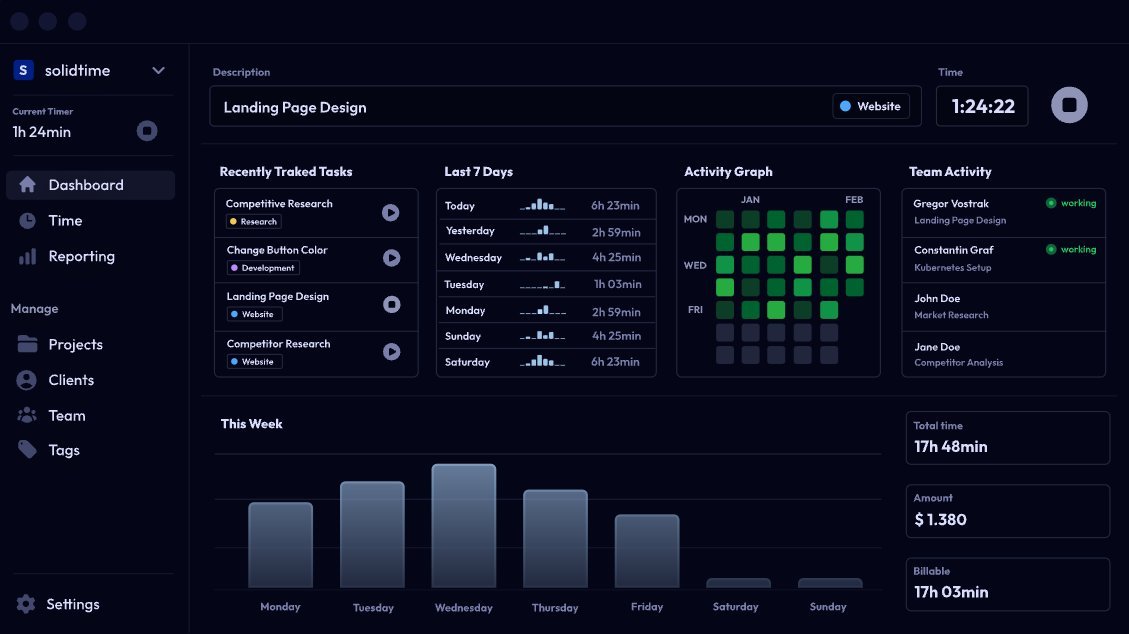Image resolution: width=1129 pixels, height=634 pixels.
Task: Open Reporting from the sidebar
Action: coord(81,256)
